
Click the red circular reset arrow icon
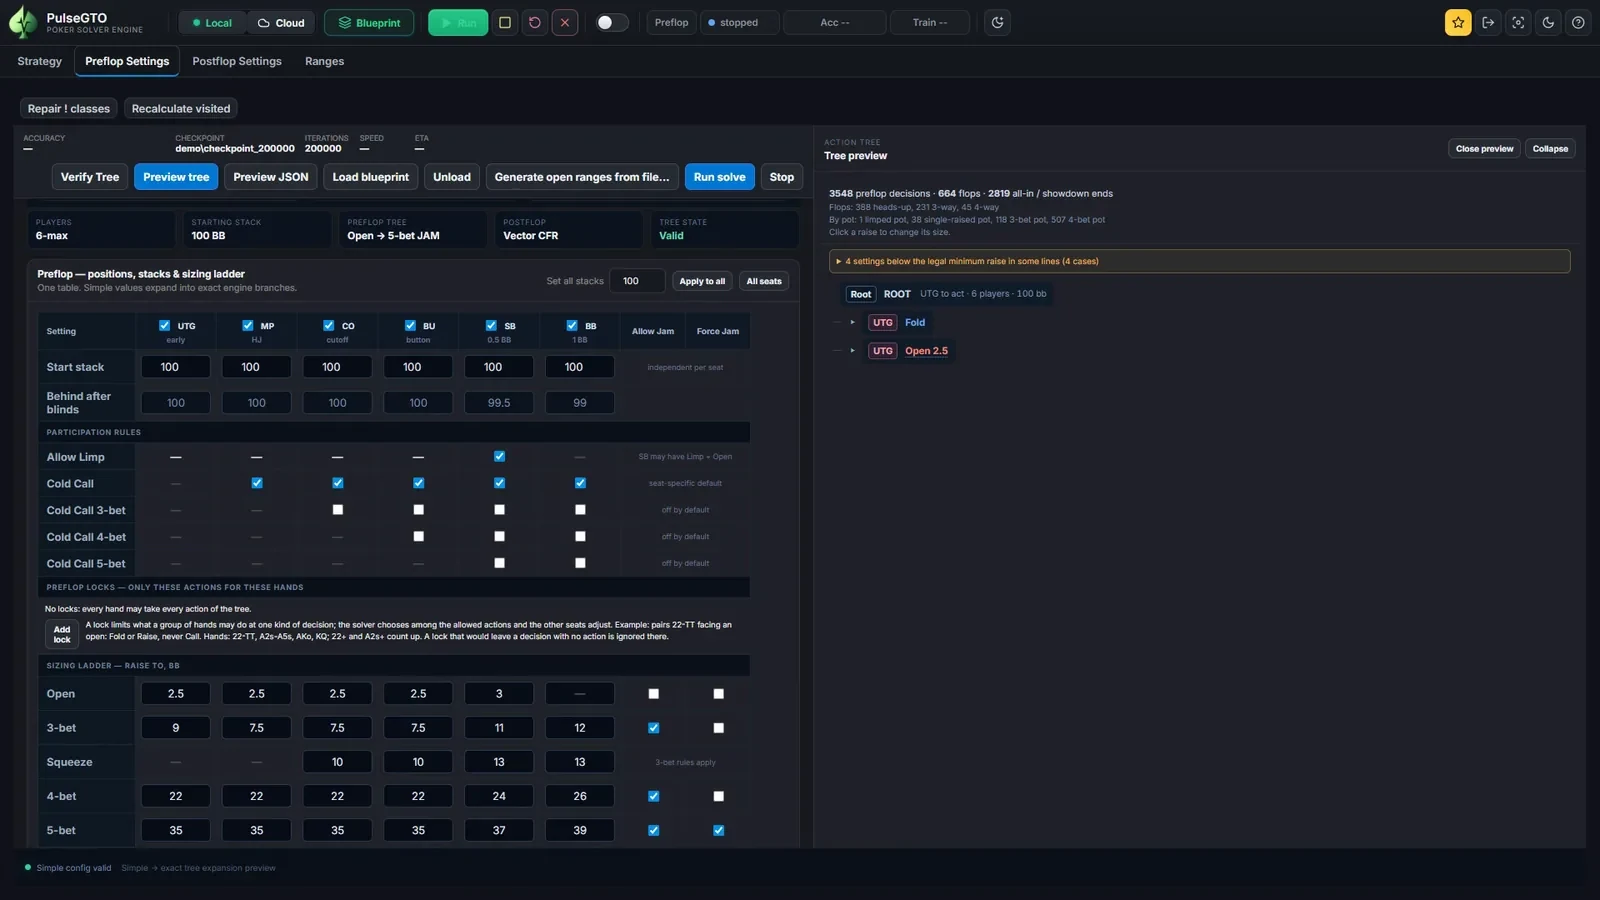(x=535, y=22)
